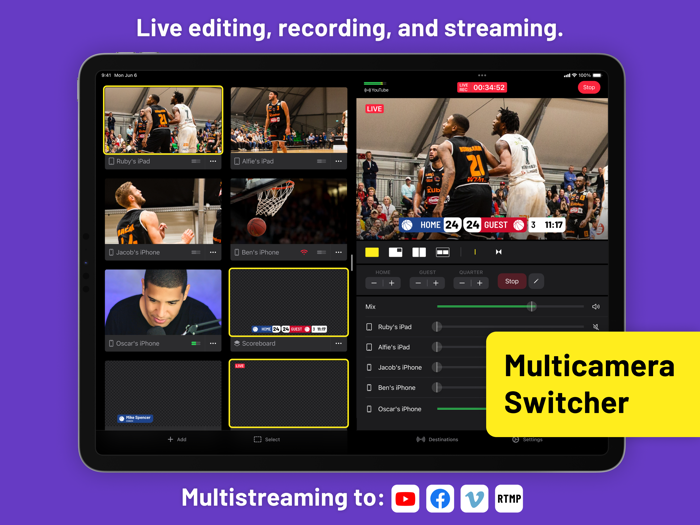Unmute Ruby's iPad audio

[x=596, y=327]
